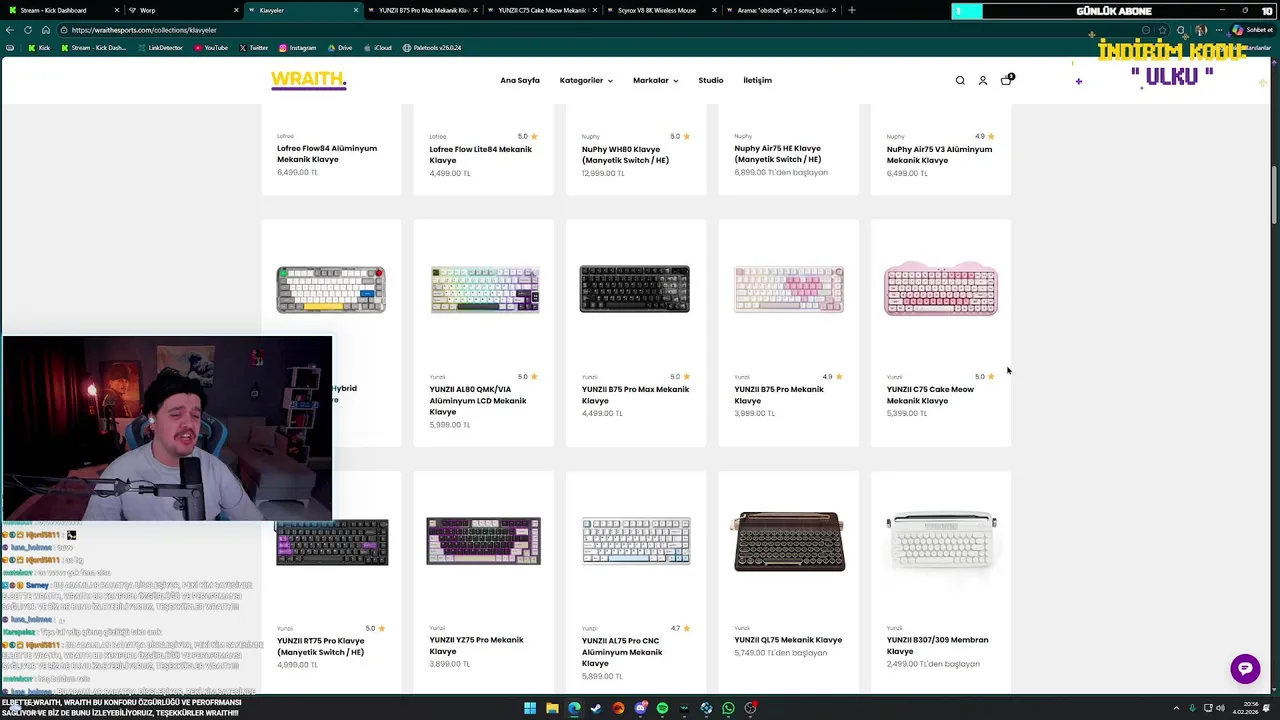Open a new browser tab
1280x720 pixels.
click(852, 10)
